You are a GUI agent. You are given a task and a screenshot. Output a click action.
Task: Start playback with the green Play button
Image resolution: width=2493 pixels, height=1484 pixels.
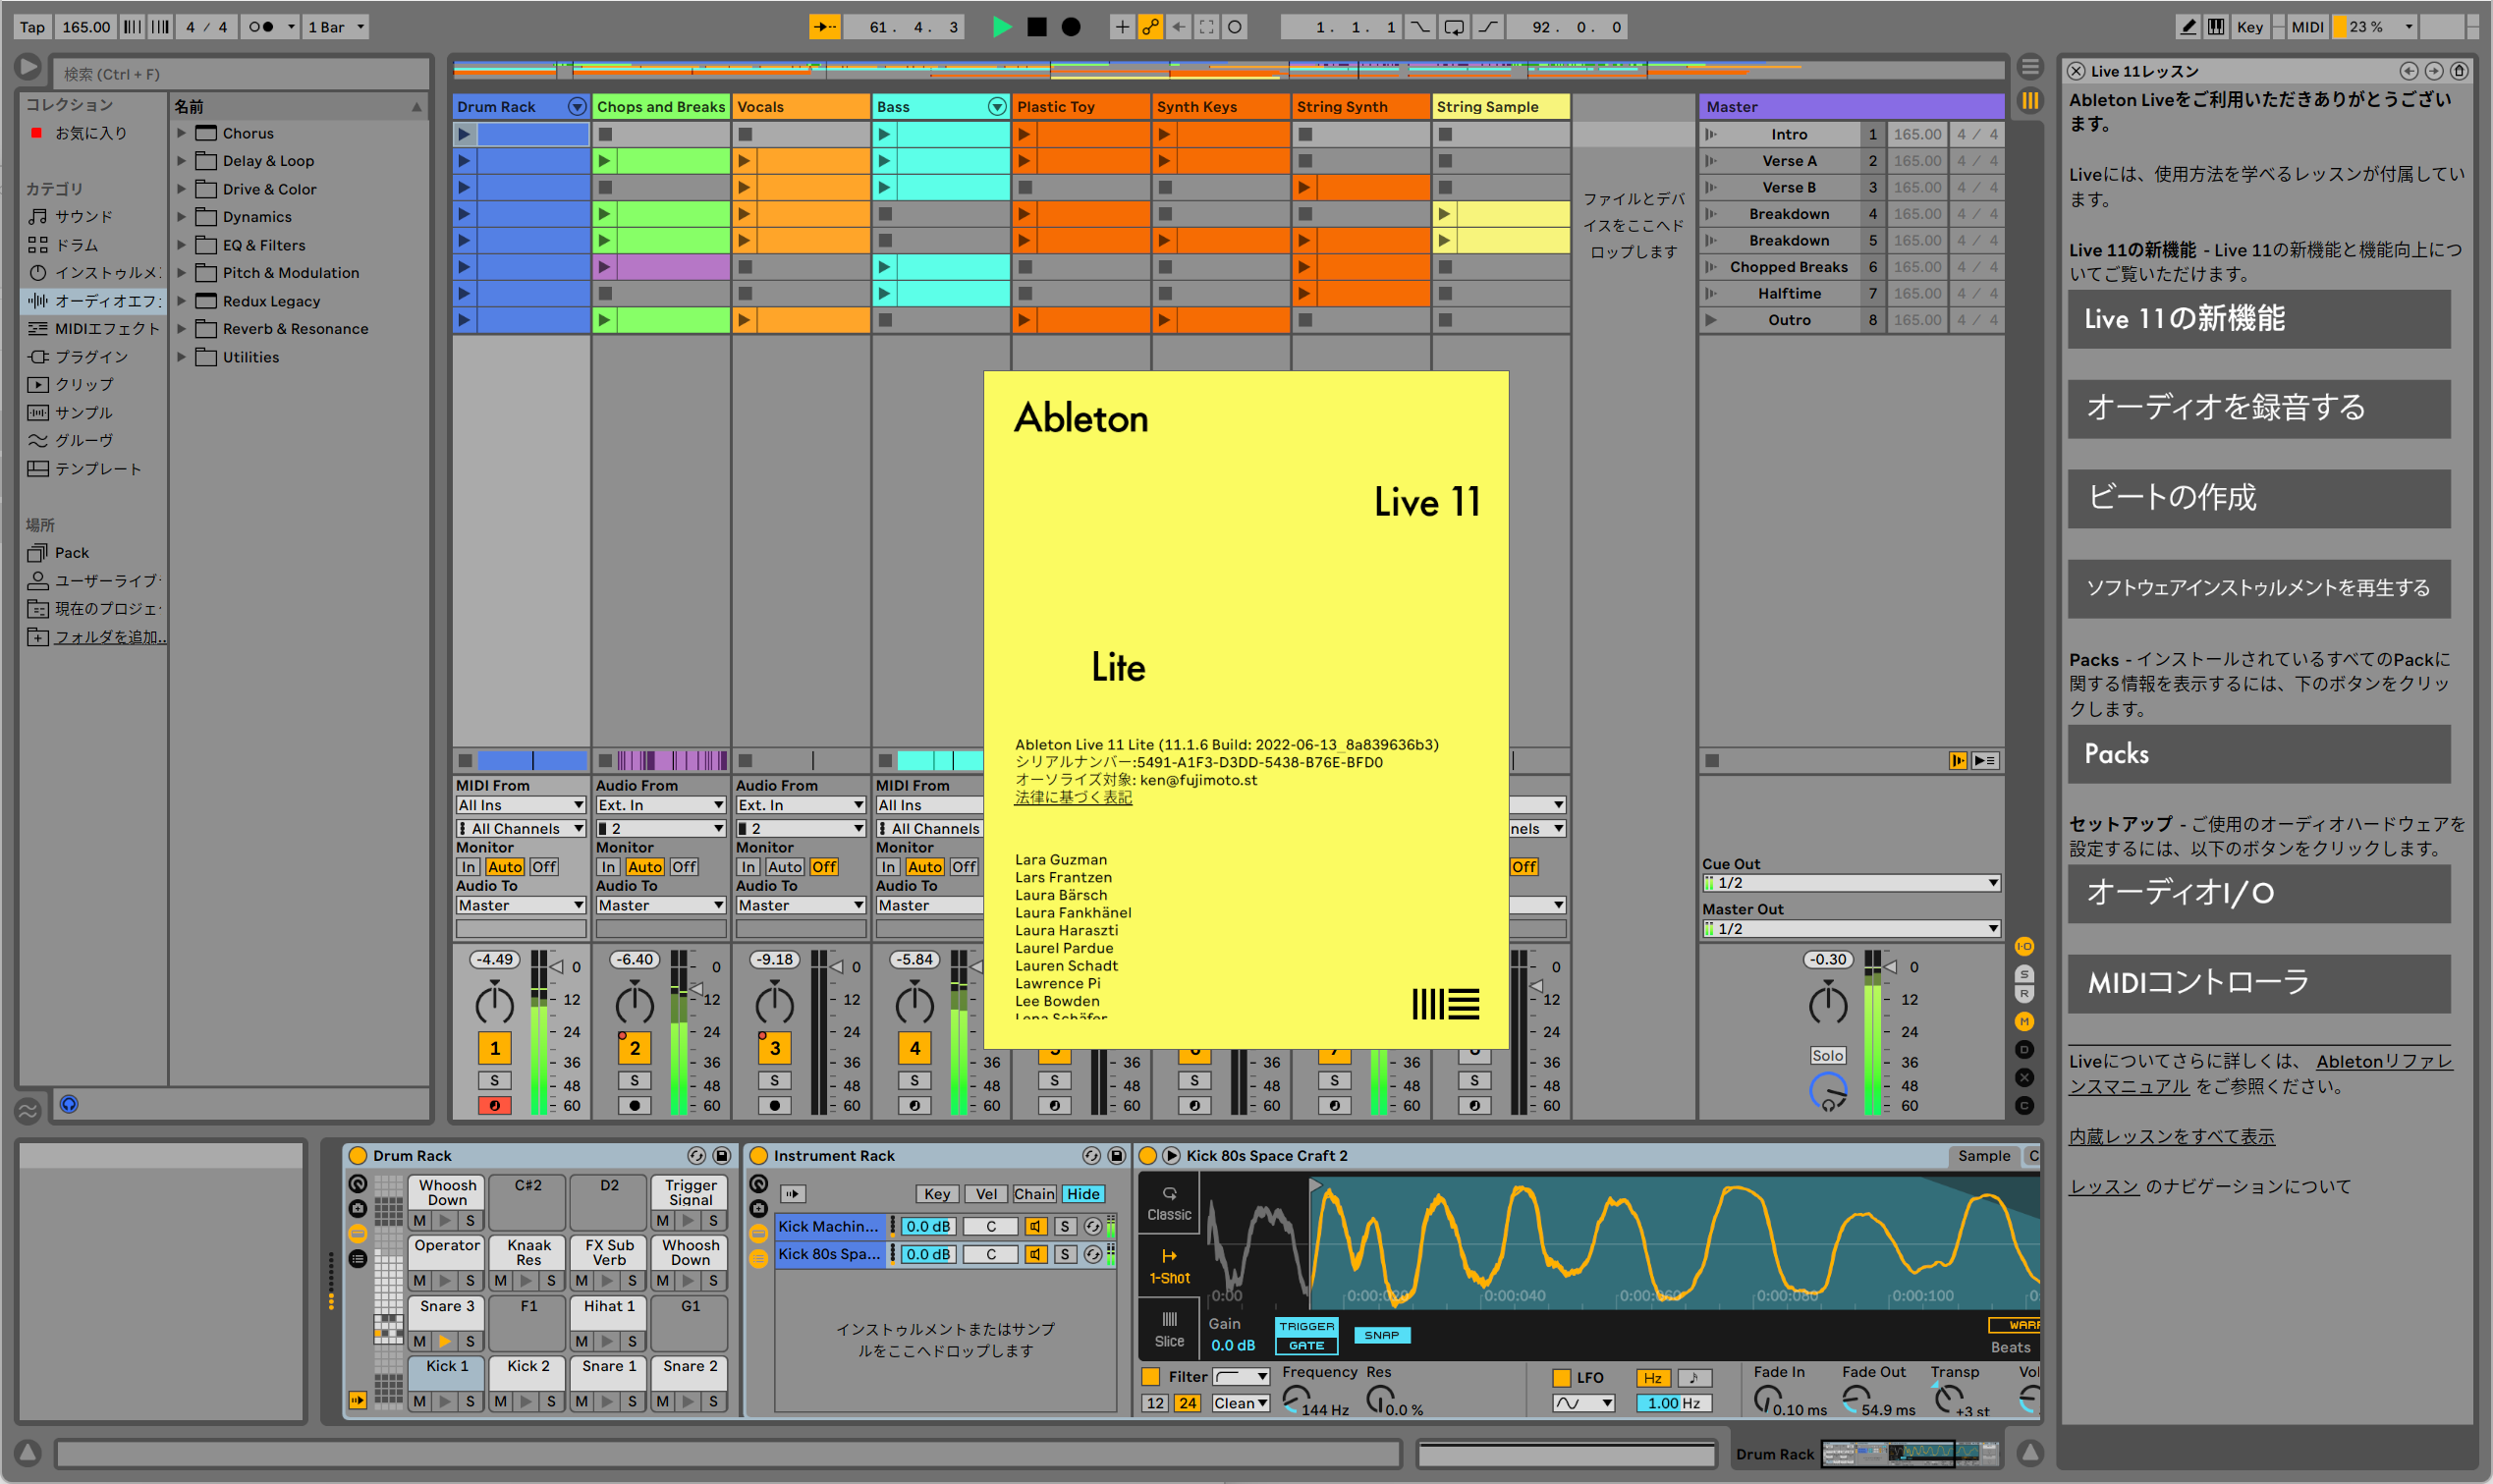click(1001, 27)
